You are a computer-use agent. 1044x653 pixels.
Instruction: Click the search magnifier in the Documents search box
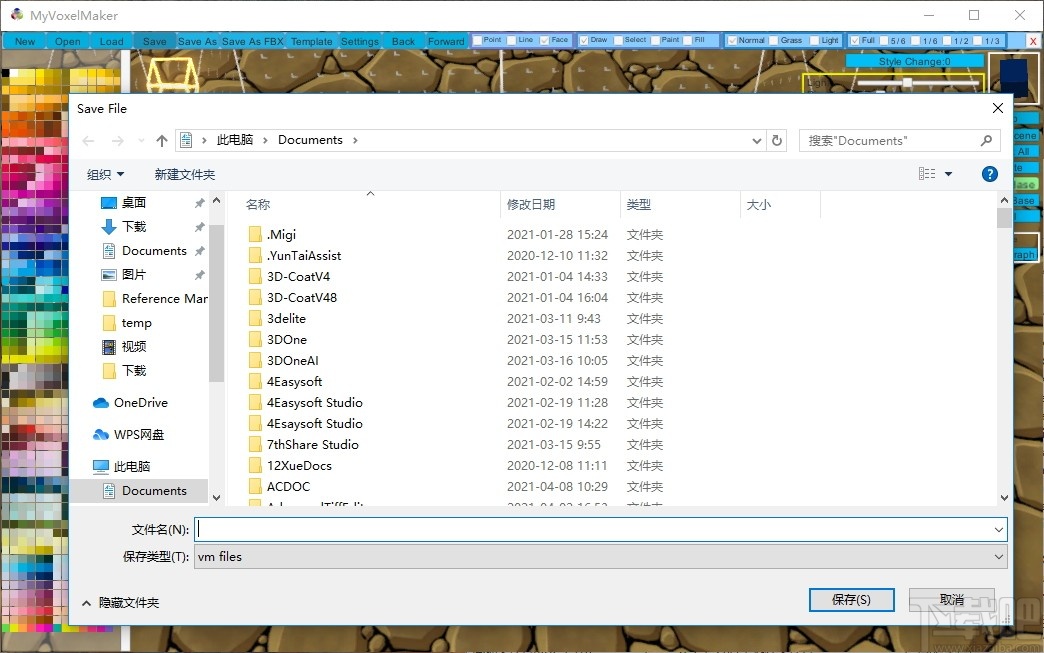(987, 140)
